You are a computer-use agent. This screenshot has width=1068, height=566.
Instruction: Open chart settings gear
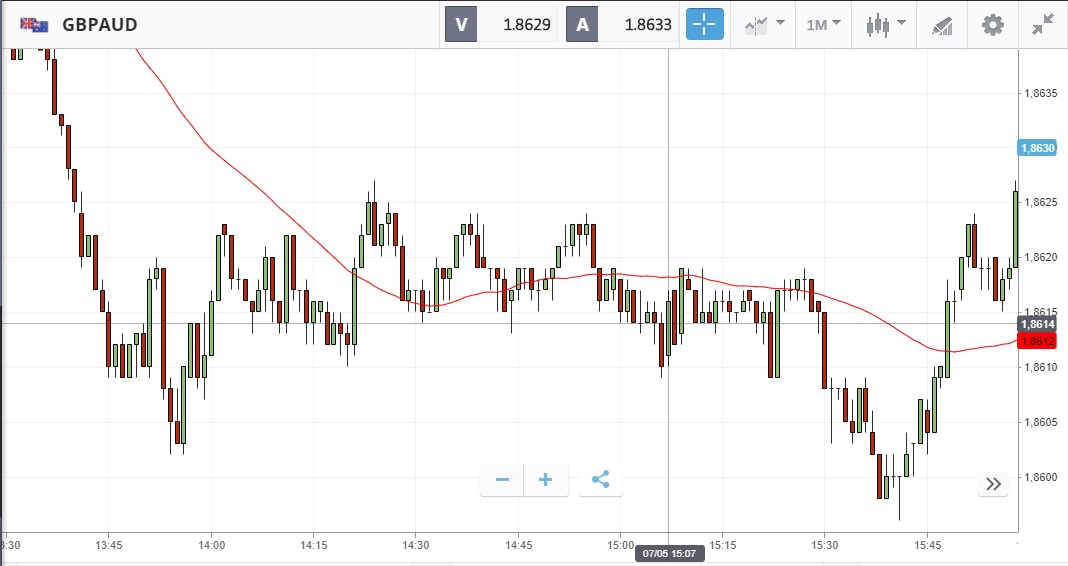point(992,24)
